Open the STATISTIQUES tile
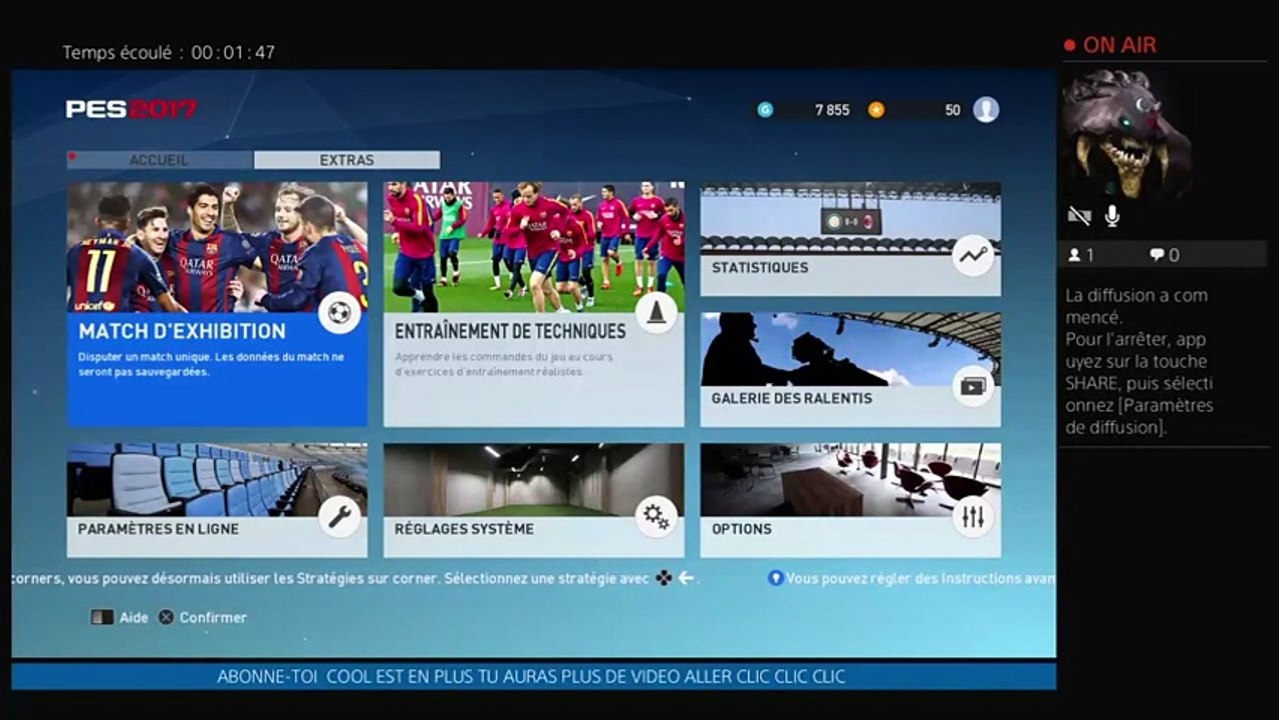Screen dimensions: 1279x720 [850, 239]
